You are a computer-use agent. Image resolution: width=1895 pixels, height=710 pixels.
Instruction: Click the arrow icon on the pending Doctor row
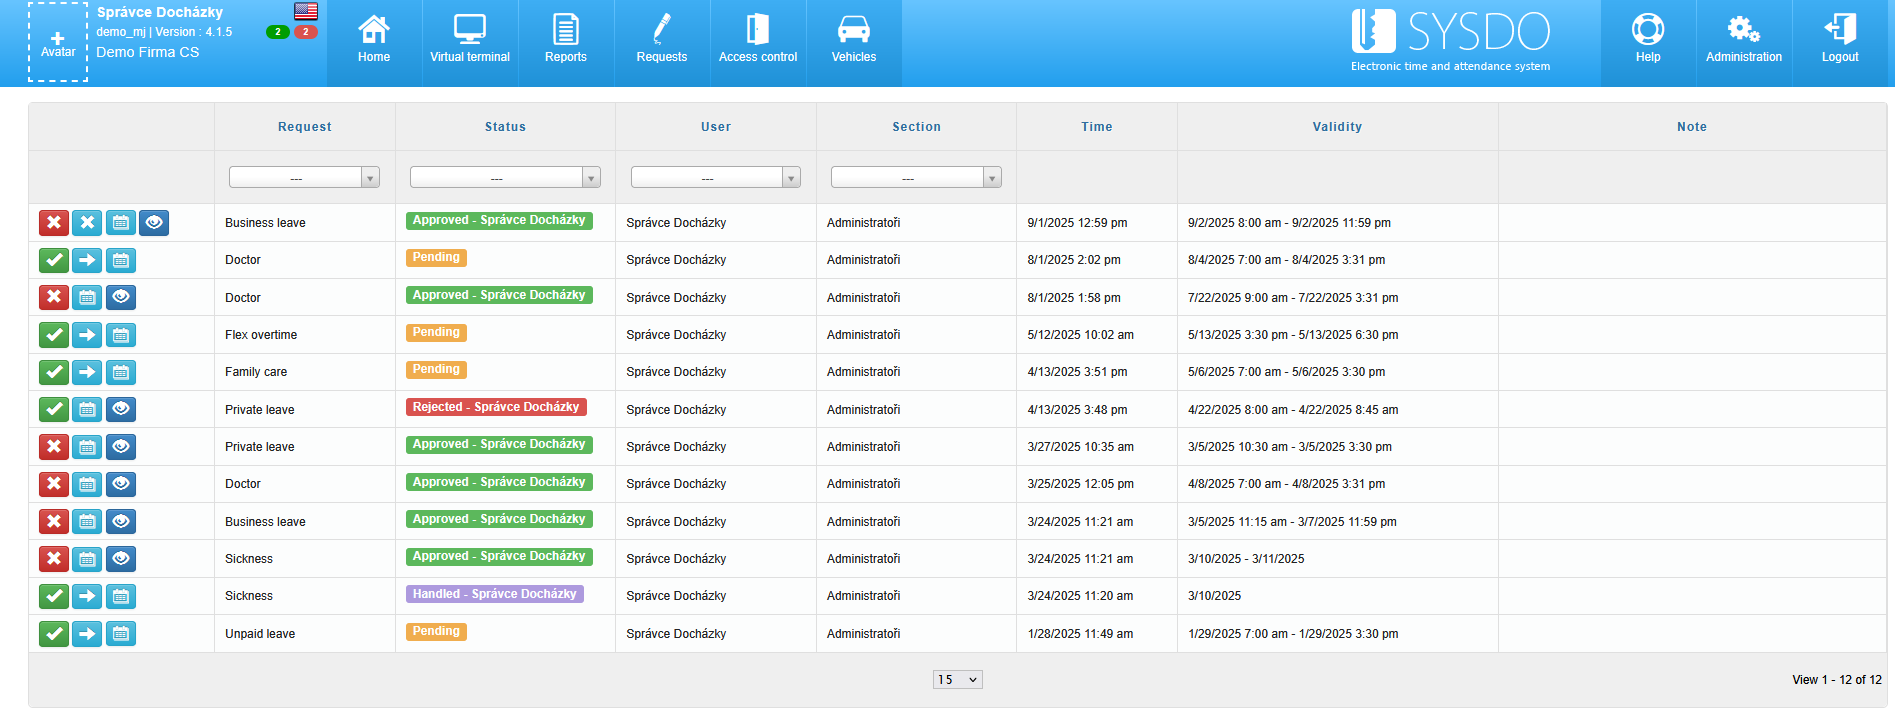click(x=87, y=260)
